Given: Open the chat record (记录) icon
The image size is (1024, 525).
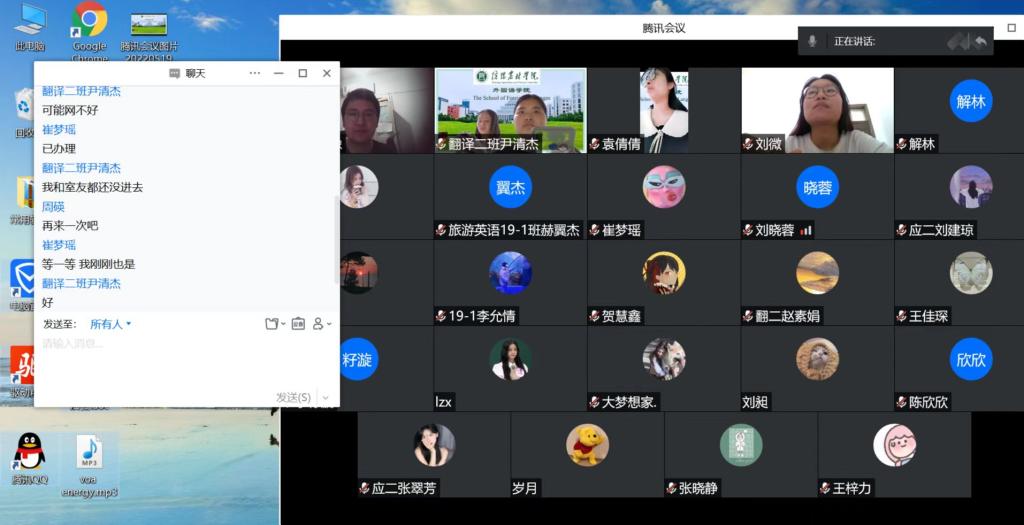Looking at the screenshot, I should tap(297, 324).
